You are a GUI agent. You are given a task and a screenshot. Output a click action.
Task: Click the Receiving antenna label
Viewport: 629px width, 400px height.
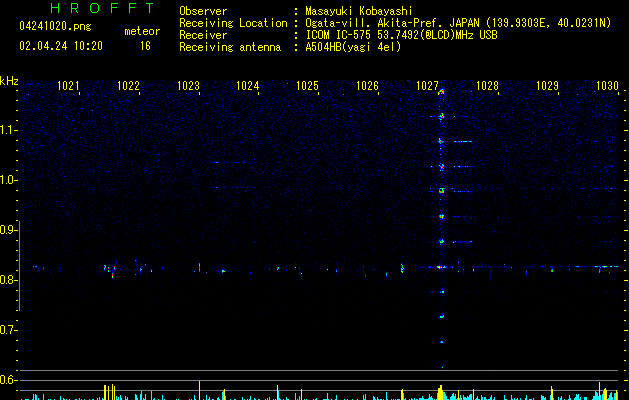(230, 47)
